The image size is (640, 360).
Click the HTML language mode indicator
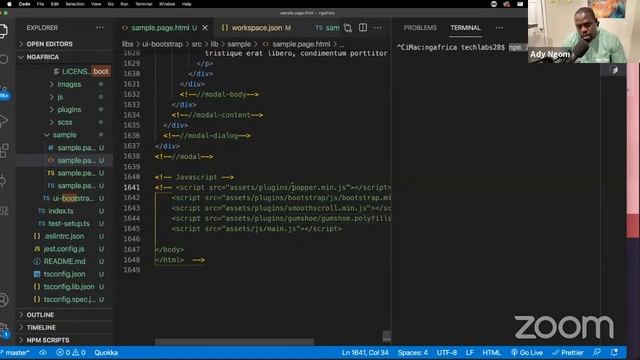[491, 353]
